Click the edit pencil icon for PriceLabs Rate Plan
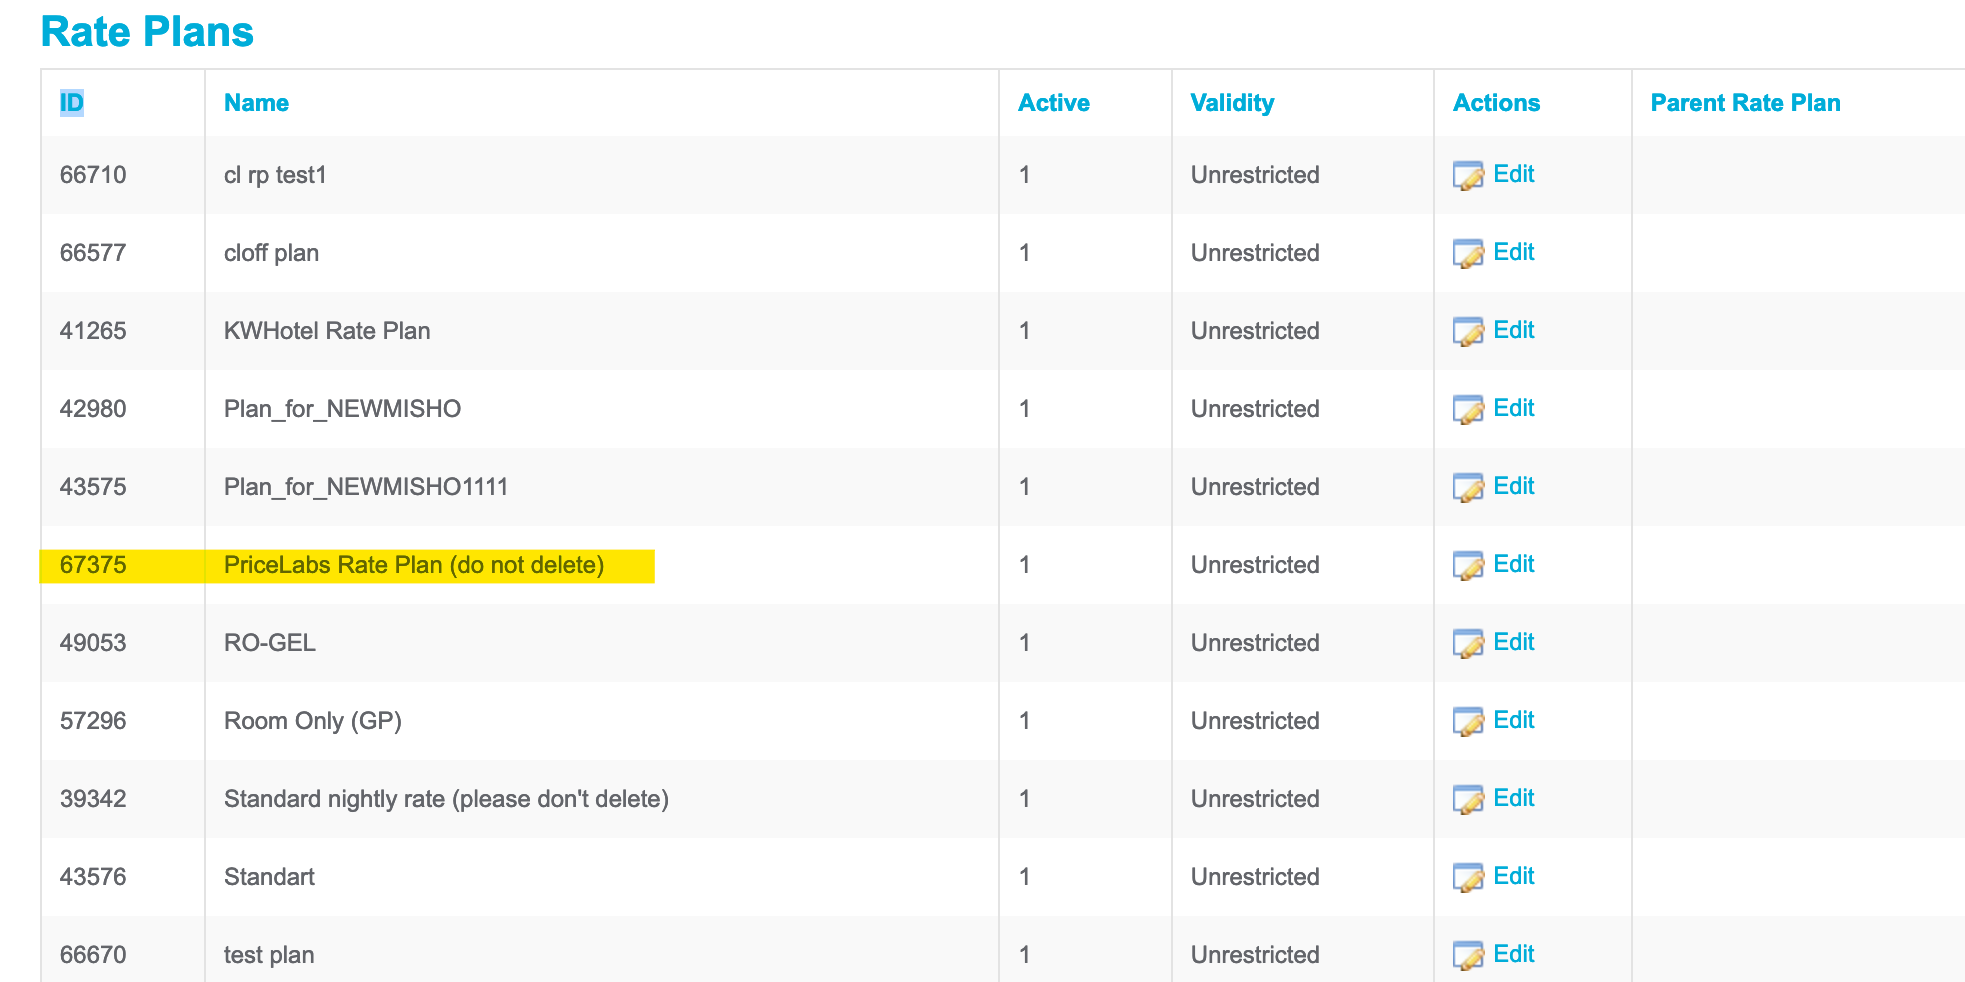Screen dimensions: 1965x982 (1468, 565)
